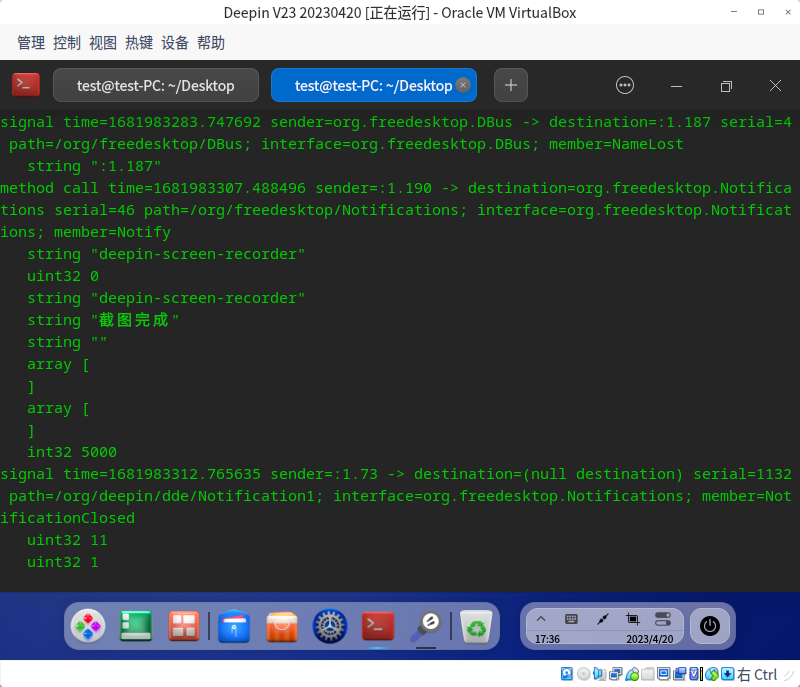Open the terminal ellipsis options menu

click(625, 85)
